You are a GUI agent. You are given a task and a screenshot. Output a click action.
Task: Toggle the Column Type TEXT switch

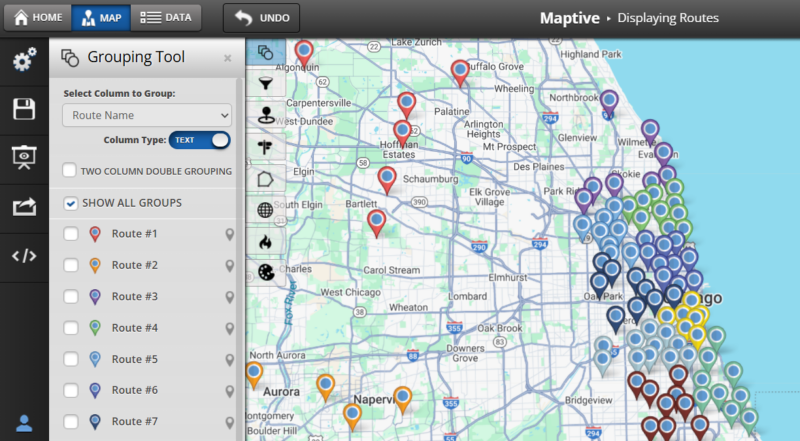[x=199, y=140]
